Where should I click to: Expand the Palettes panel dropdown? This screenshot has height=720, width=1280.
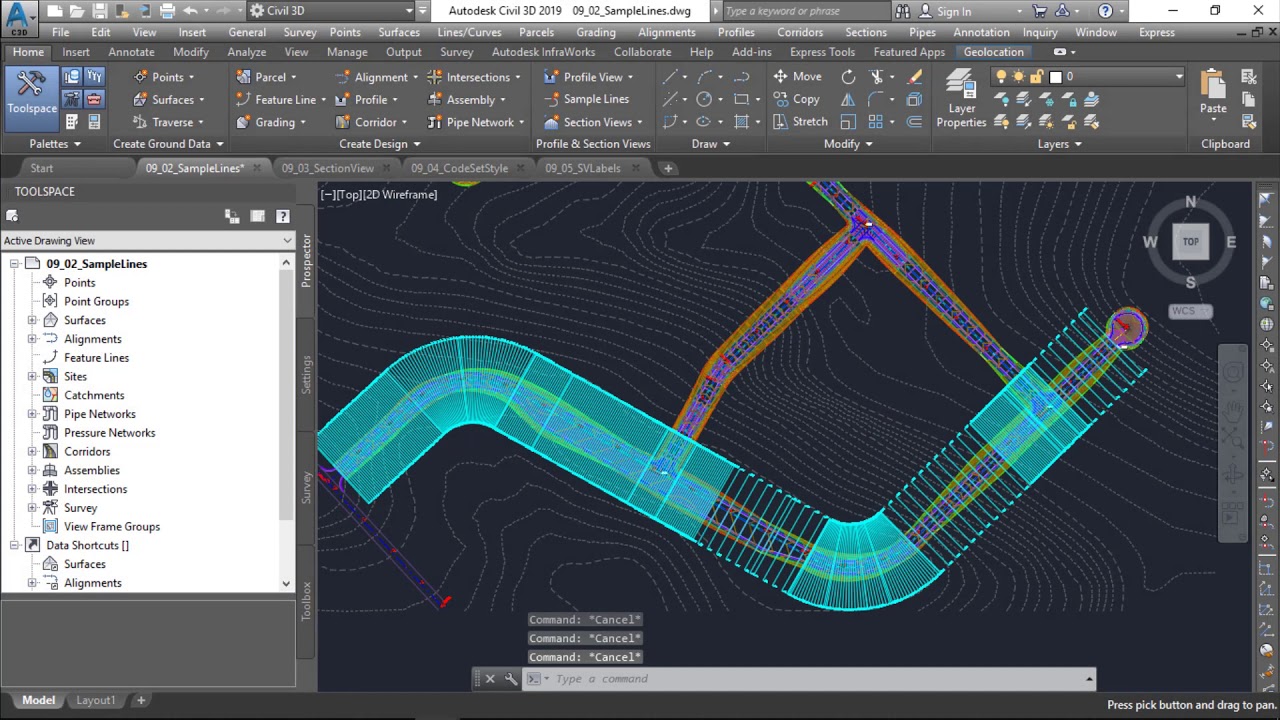[x=55, y=144]
